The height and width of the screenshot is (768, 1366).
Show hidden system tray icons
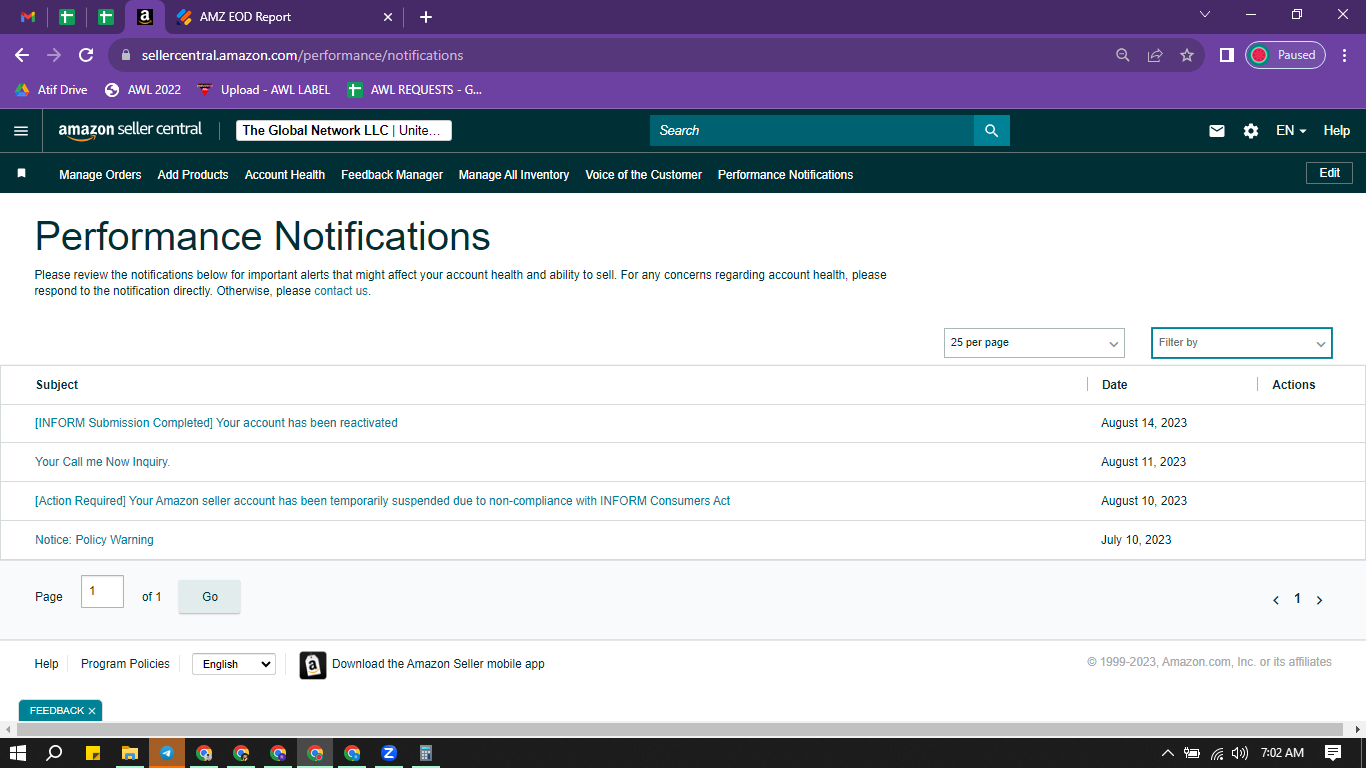pyautogui.click(x=1167, y=753)
